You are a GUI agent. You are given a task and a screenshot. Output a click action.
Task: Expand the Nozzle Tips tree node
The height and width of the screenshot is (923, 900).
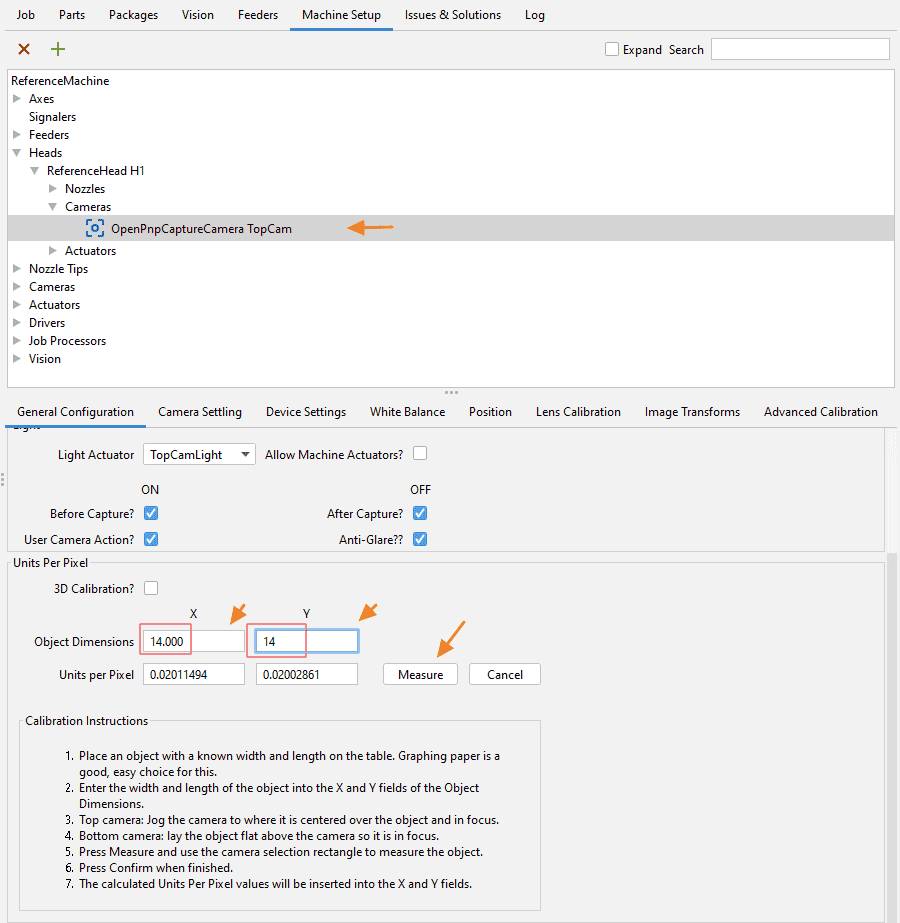click(x=17, y=269)
